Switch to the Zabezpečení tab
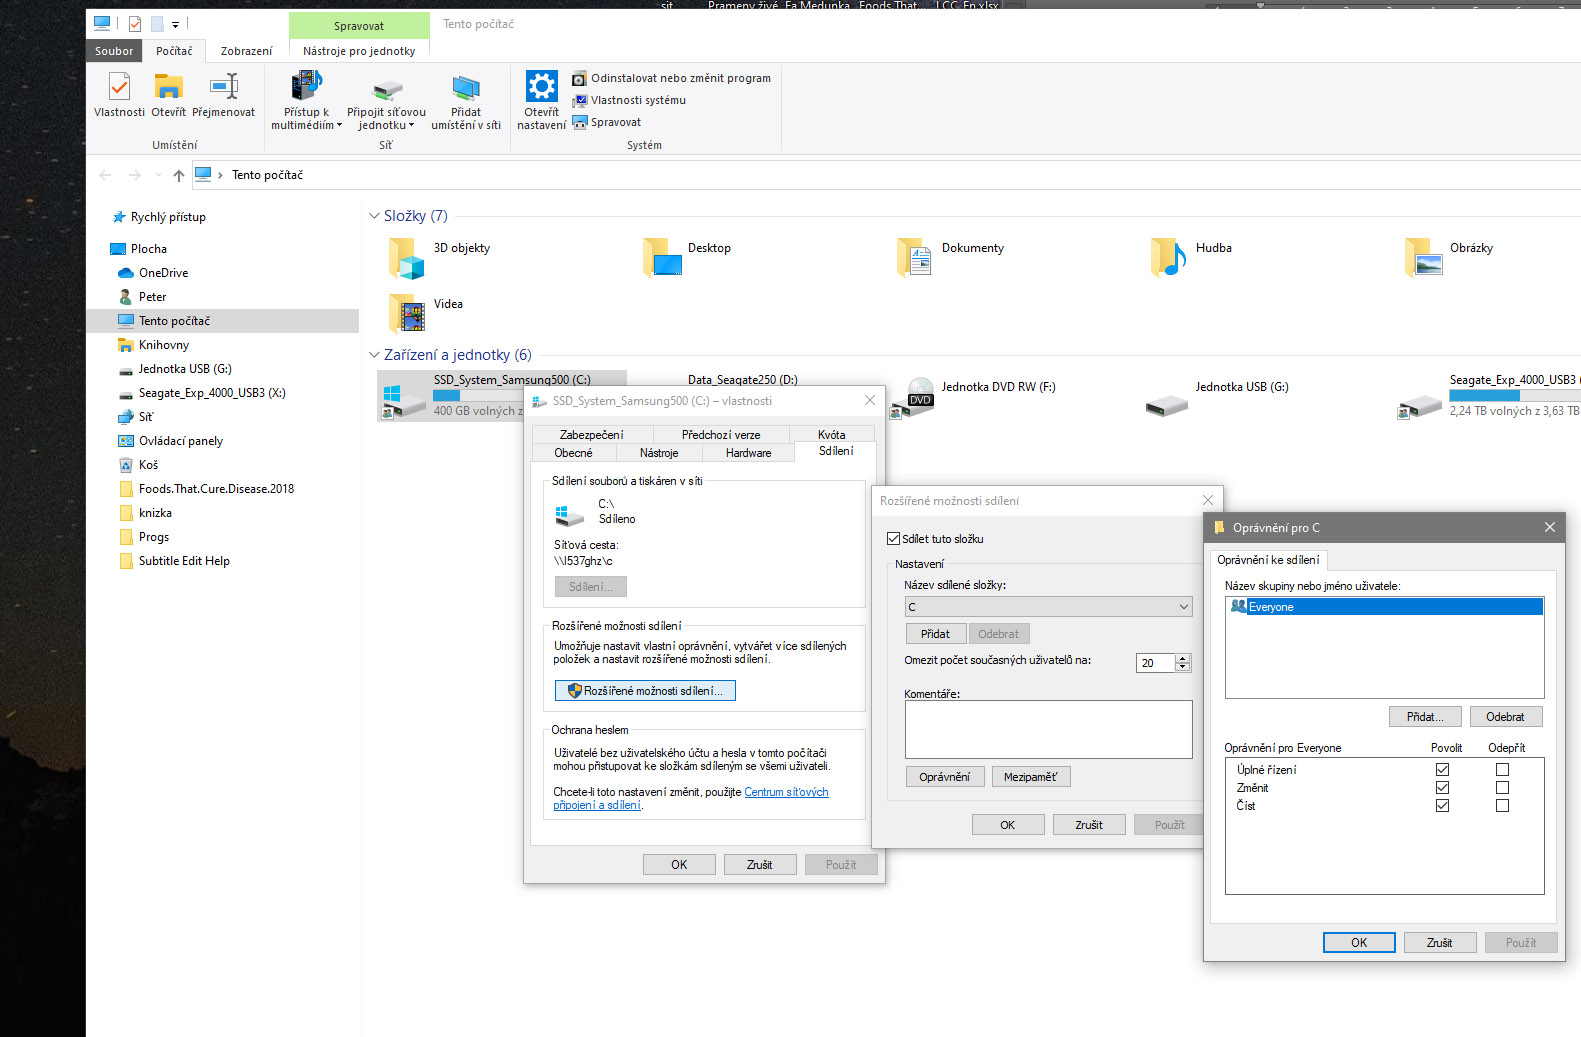 click(592, 435)
